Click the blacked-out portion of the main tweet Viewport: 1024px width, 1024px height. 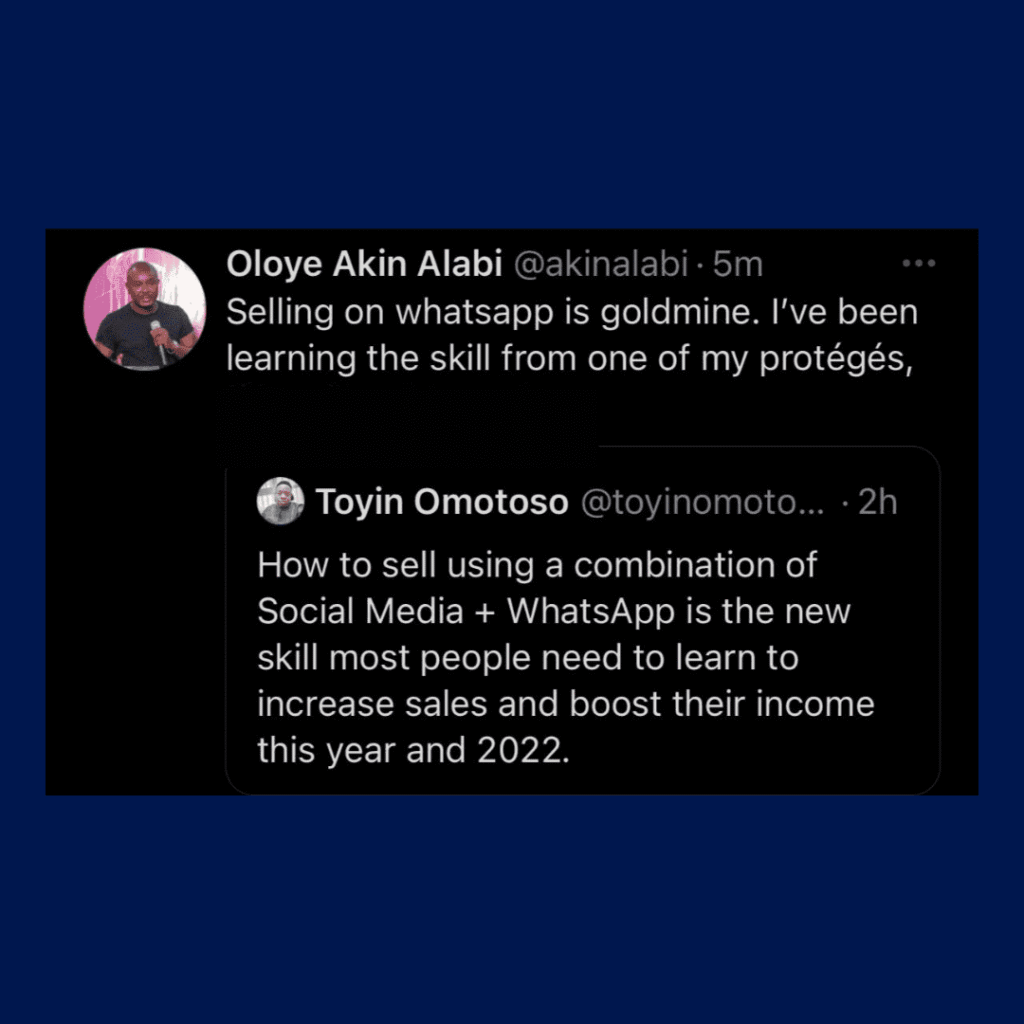tap(410, 418)
